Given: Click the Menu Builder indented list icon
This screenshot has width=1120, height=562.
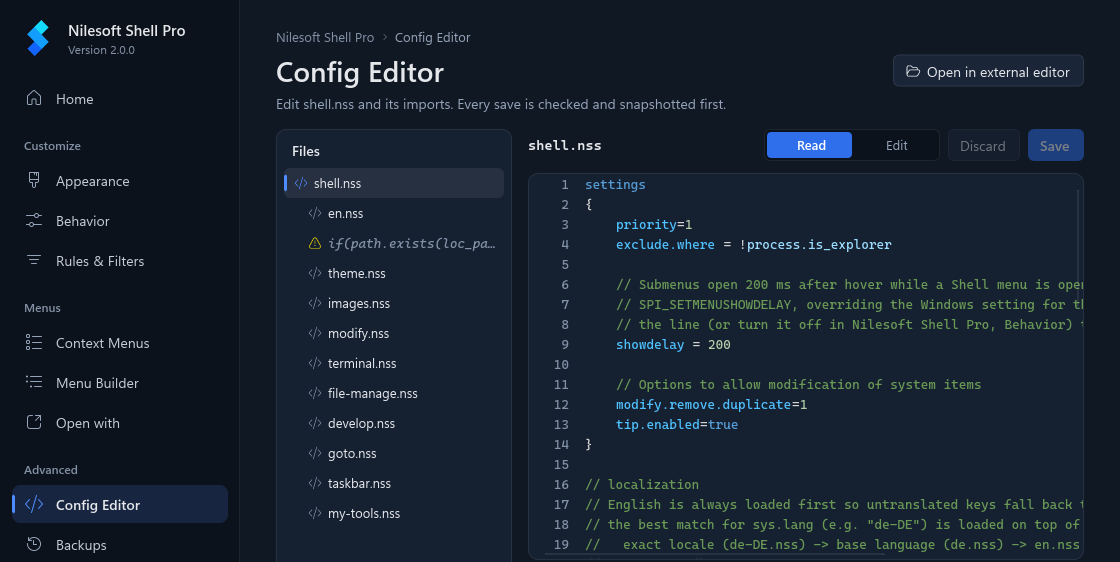Looking at the screenshot, I should [34, 382].
